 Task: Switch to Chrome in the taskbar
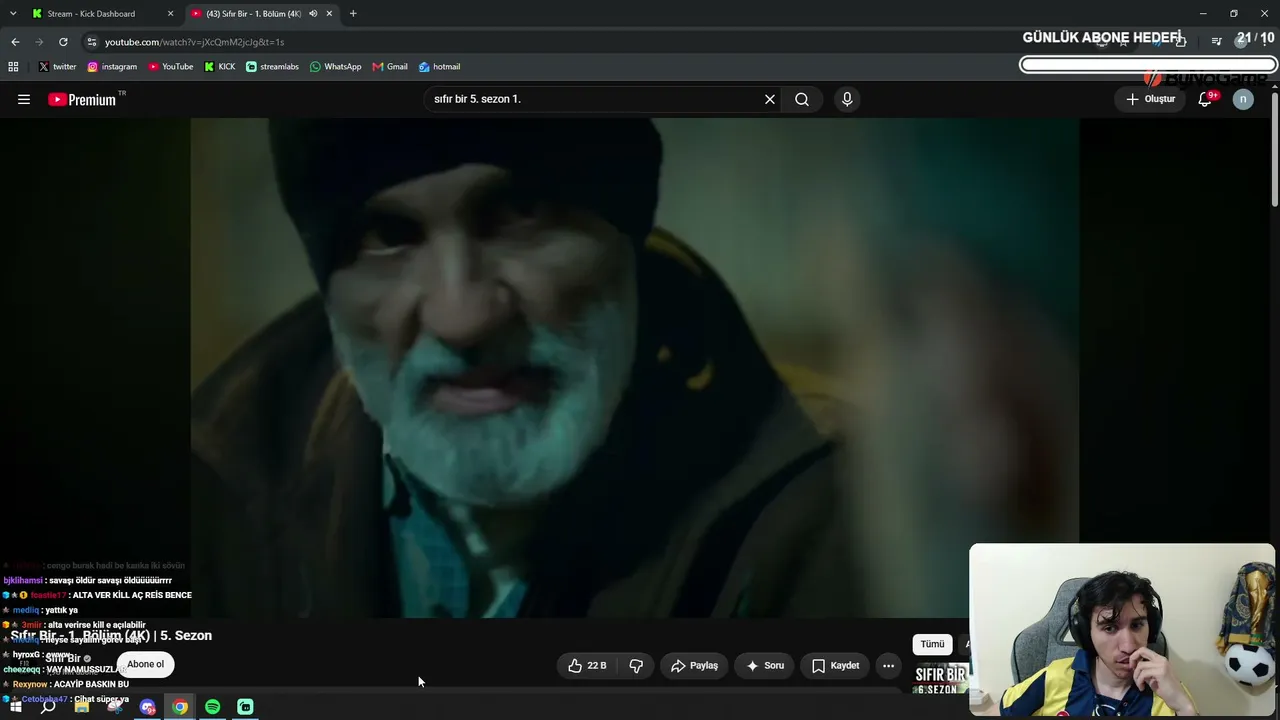coord(180,707)
